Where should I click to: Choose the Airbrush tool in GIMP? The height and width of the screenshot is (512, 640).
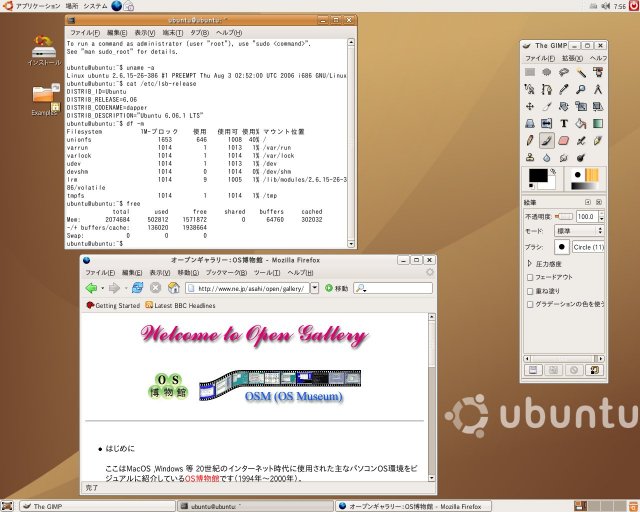[x=581, y=140]
